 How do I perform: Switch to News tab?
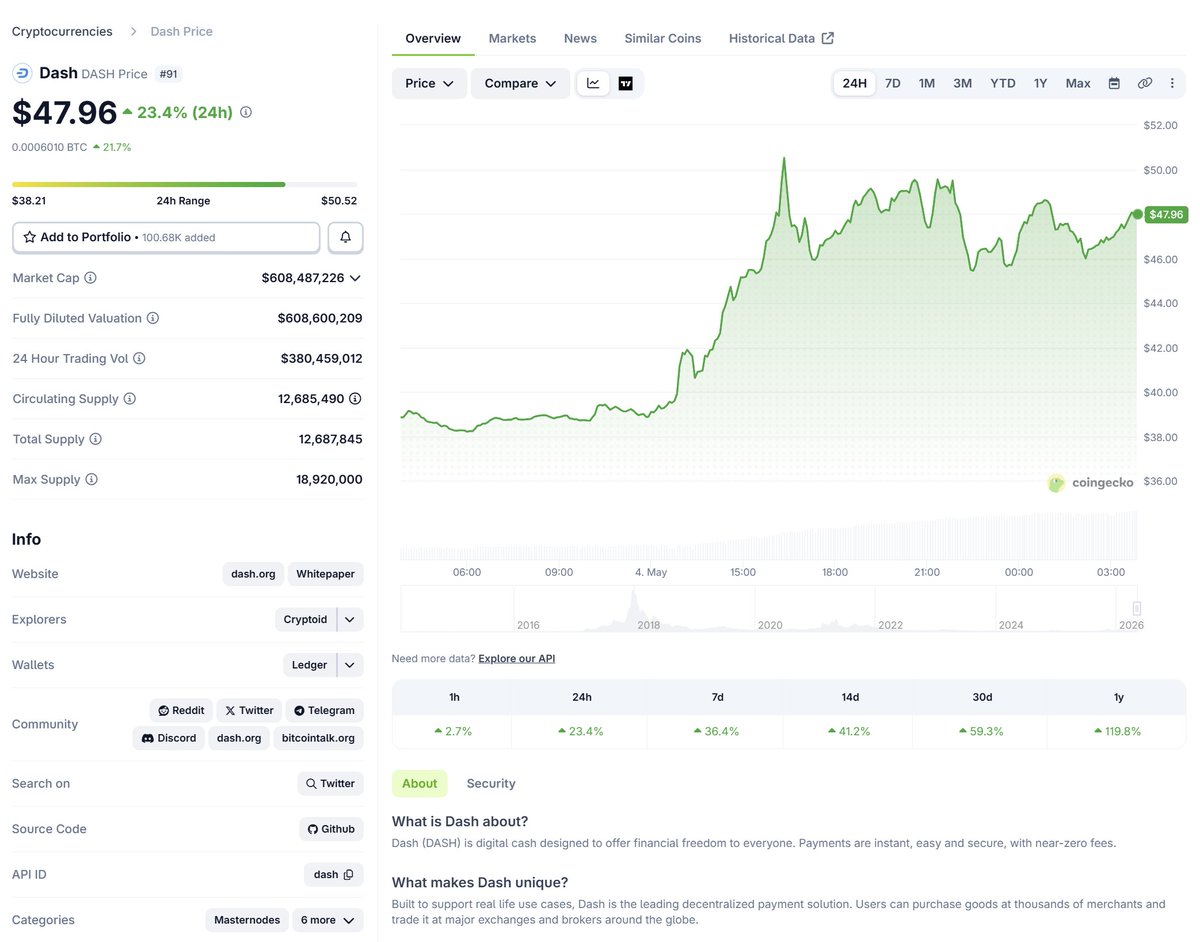[580, 38]
